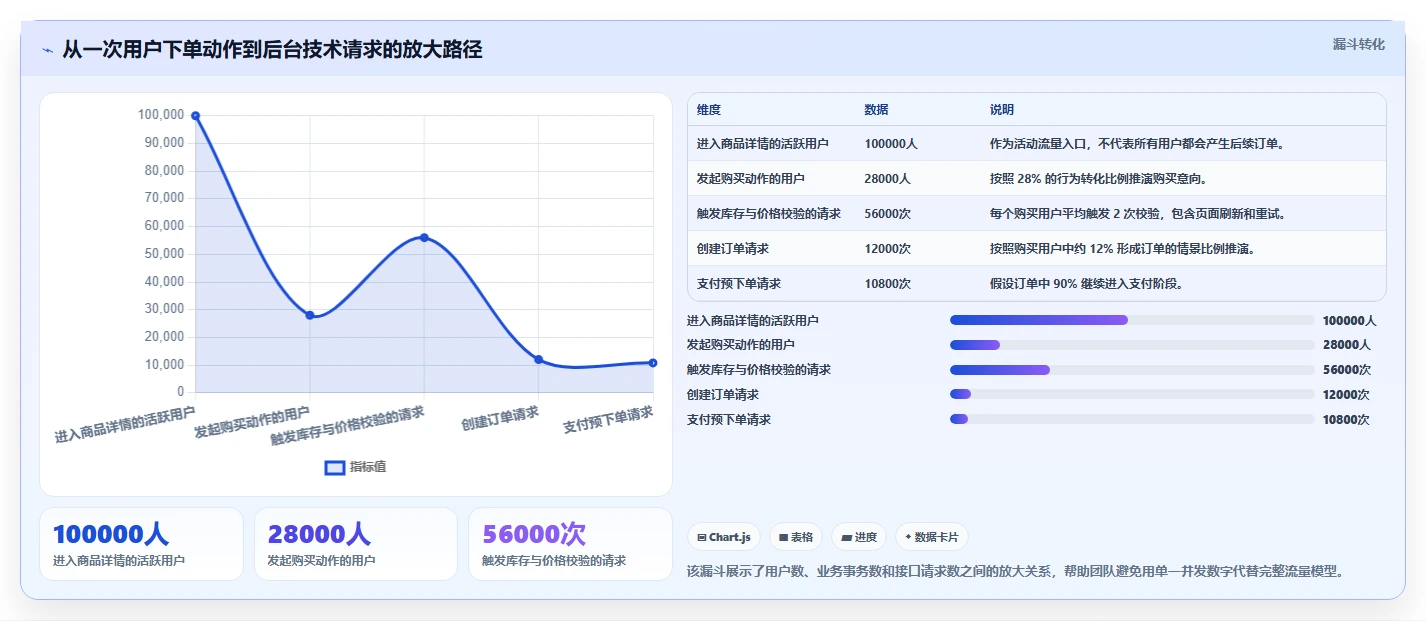Click the 进度 tag chip
This screenshot has width=1426, height=621.
859,537
